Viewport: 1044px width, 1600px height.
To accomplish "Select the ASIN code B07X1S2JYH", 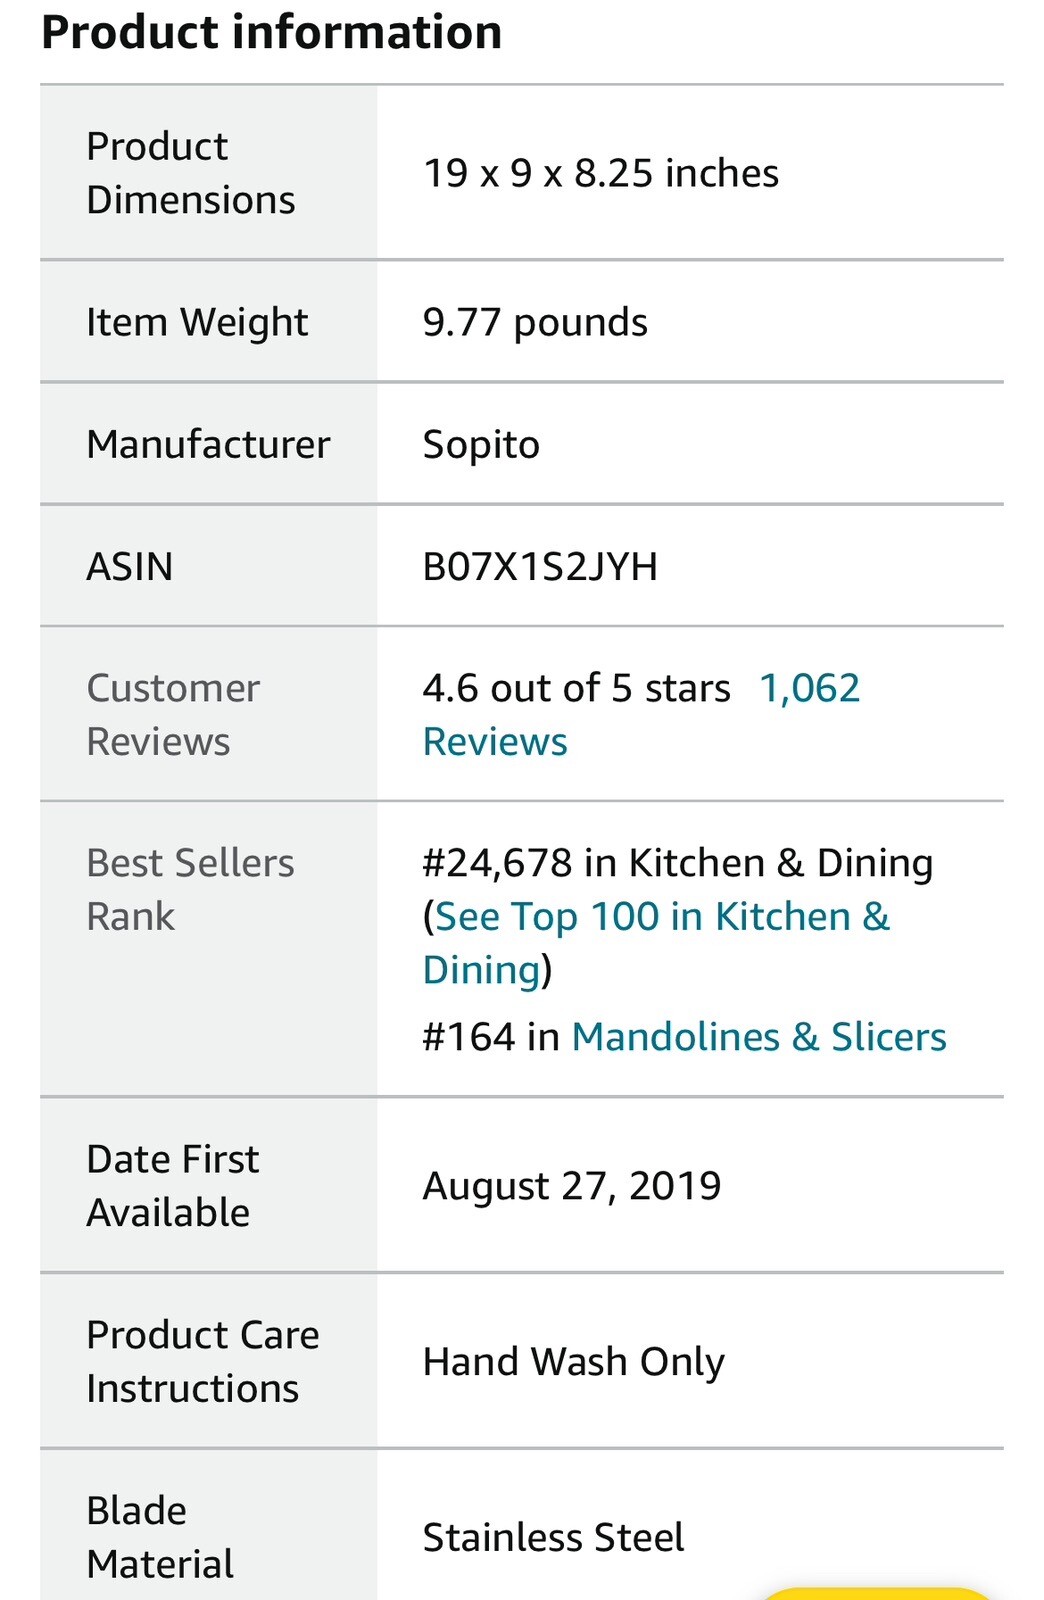I will (x=540, y=567).
